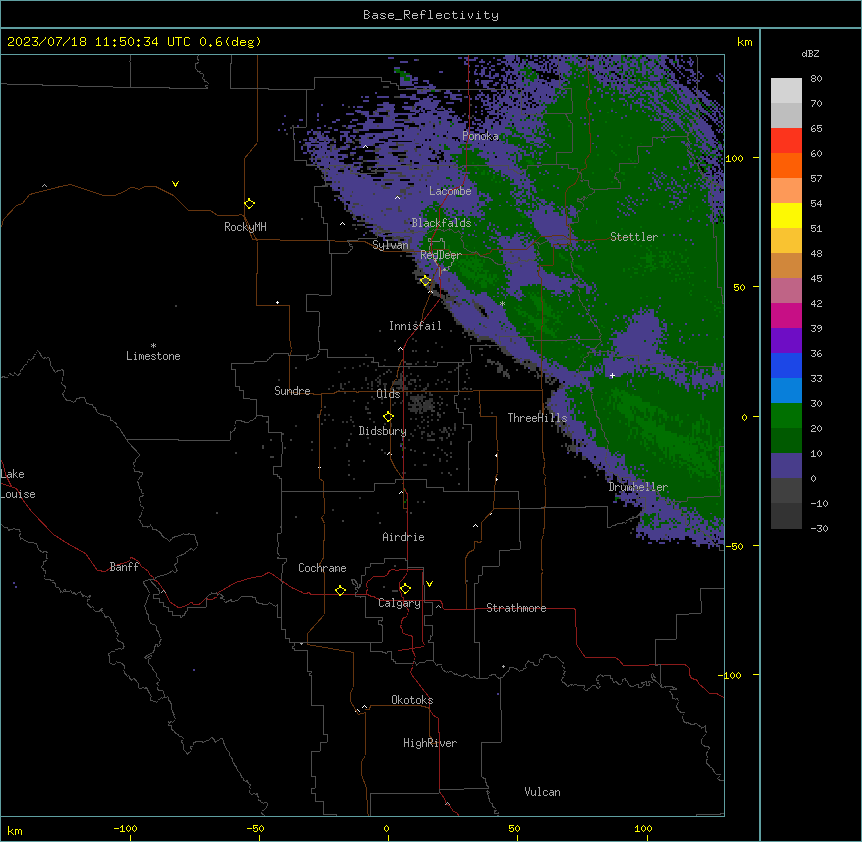Click the ThreeHills label

coord(537,418)
